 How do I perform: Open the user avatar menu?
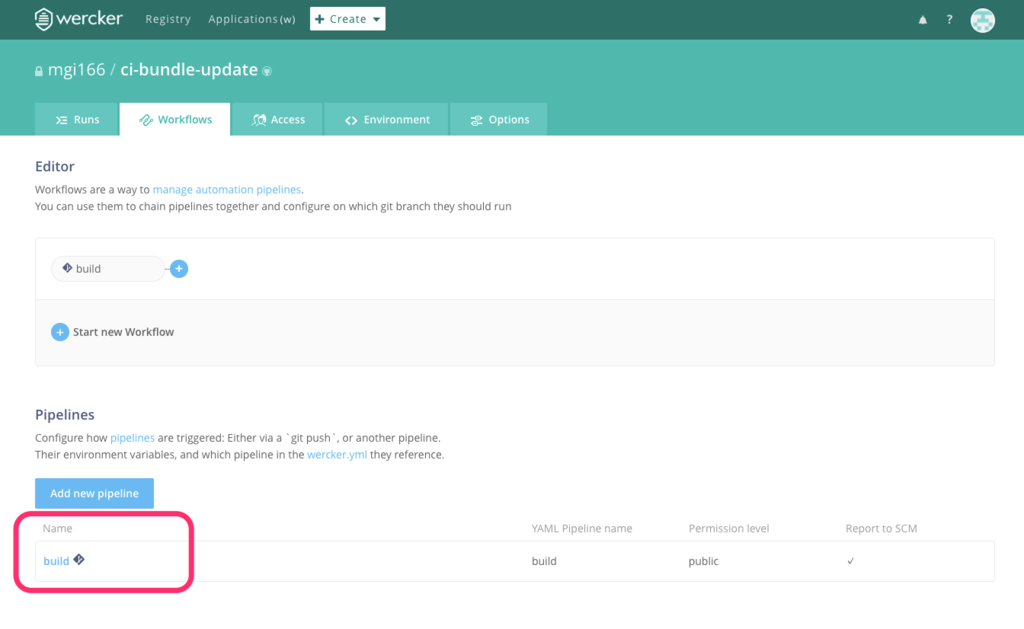[982, 20]
